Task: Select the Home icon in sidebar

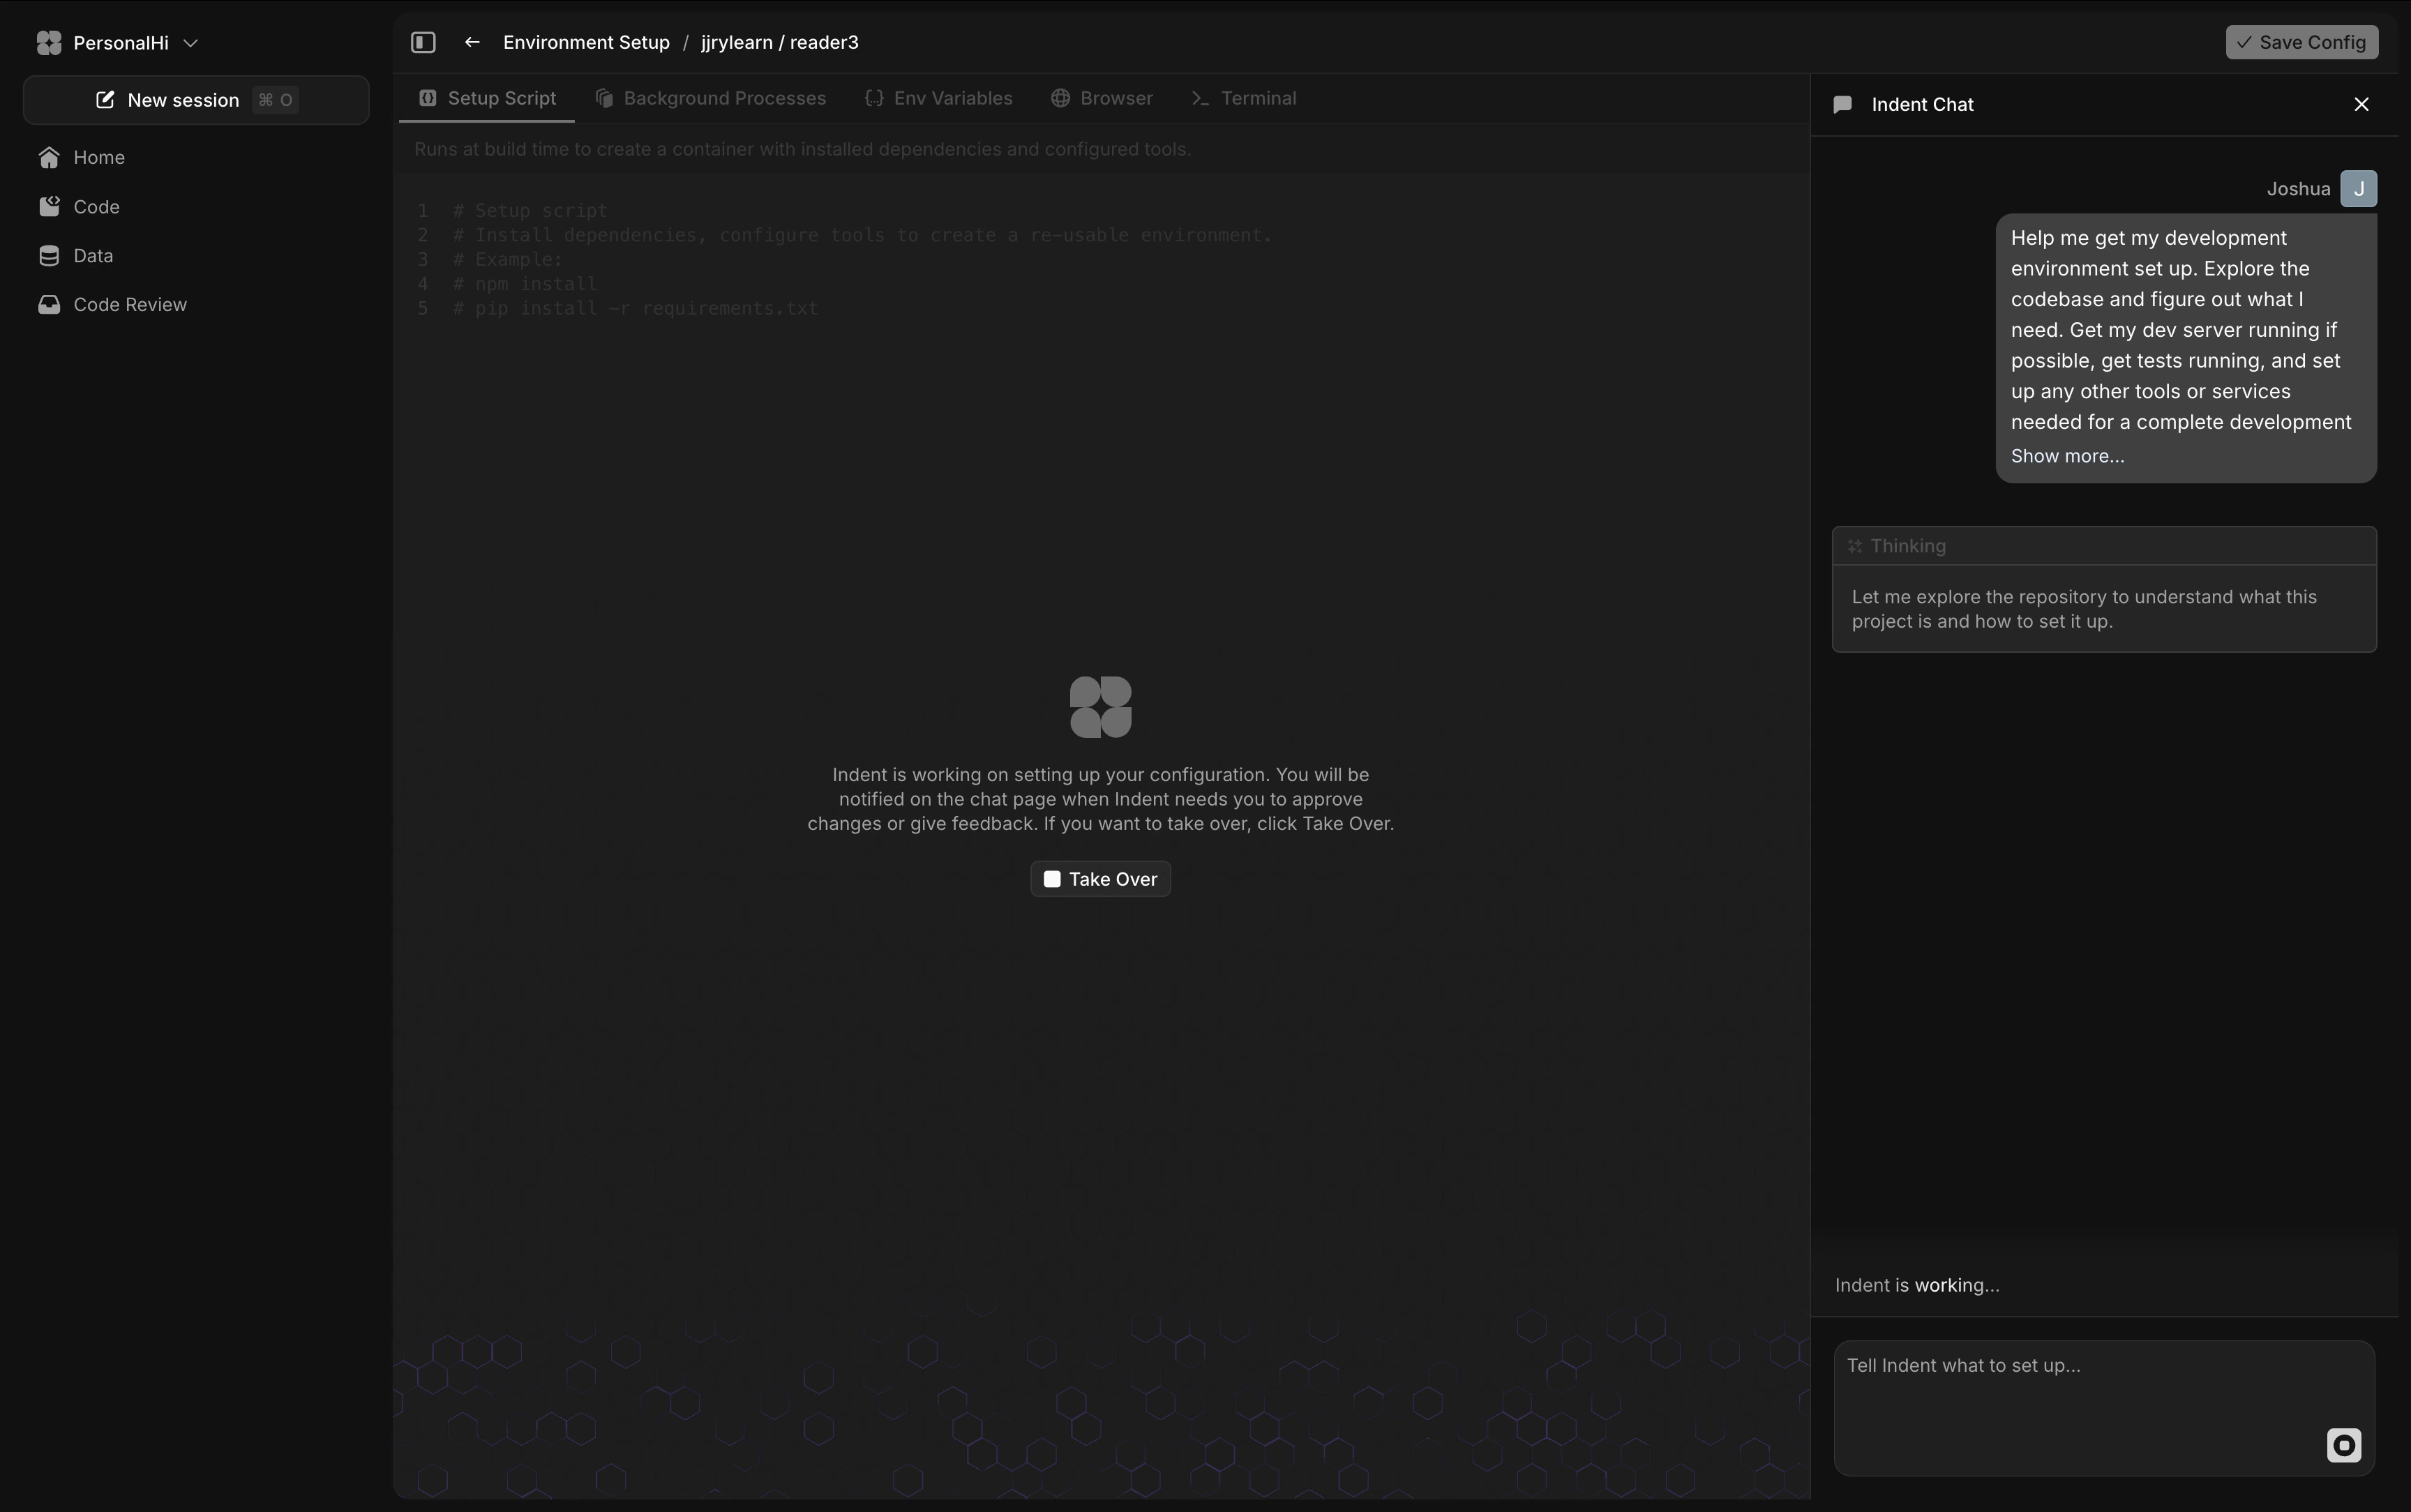Action: (48, 157)
